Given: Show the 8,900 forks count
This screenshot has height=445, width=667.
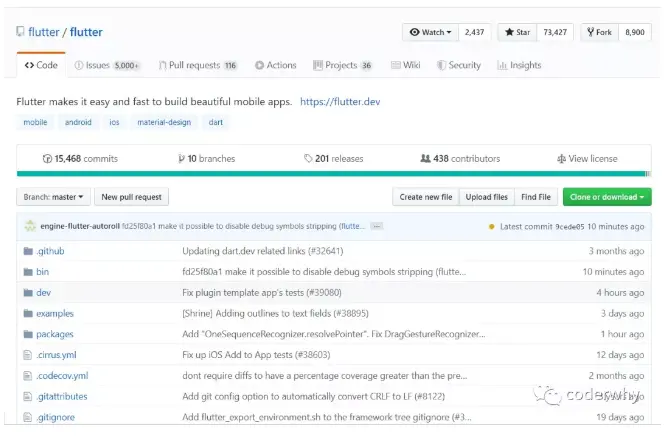Looking at the screenshot, I should pos(635,32).
